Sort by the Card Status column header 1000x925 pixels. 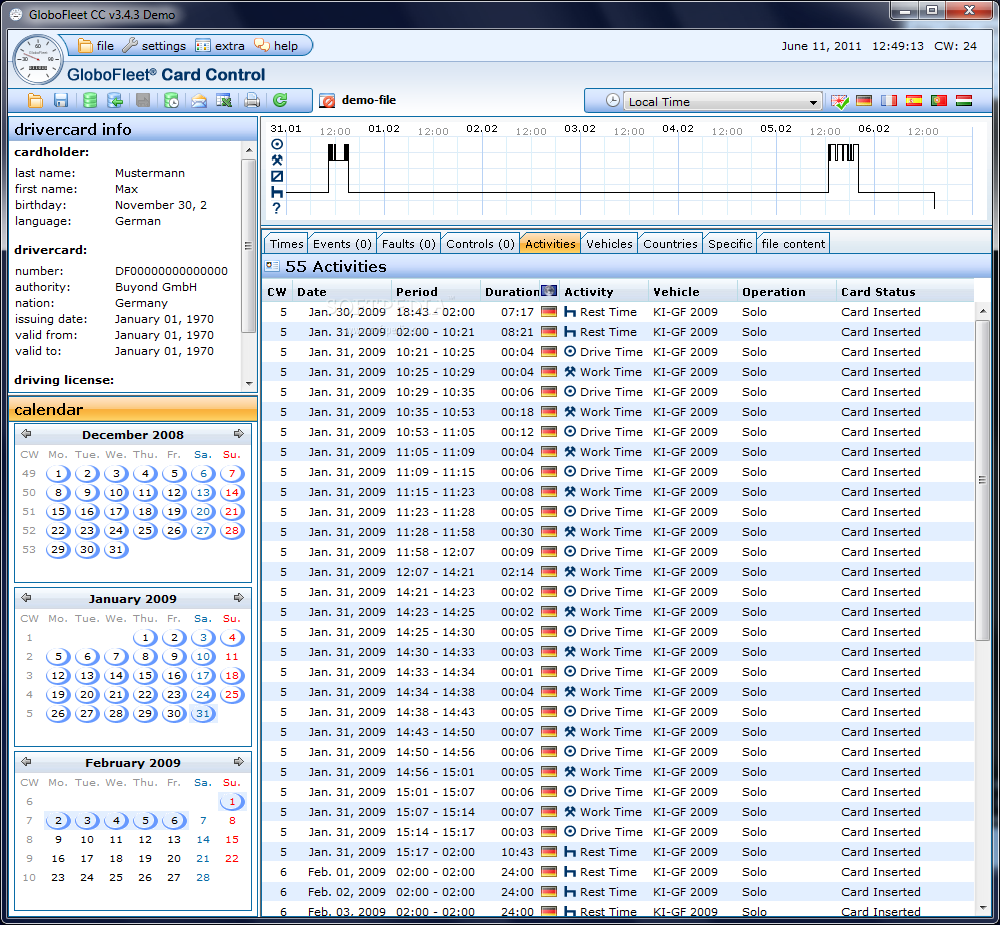[904, 292]
